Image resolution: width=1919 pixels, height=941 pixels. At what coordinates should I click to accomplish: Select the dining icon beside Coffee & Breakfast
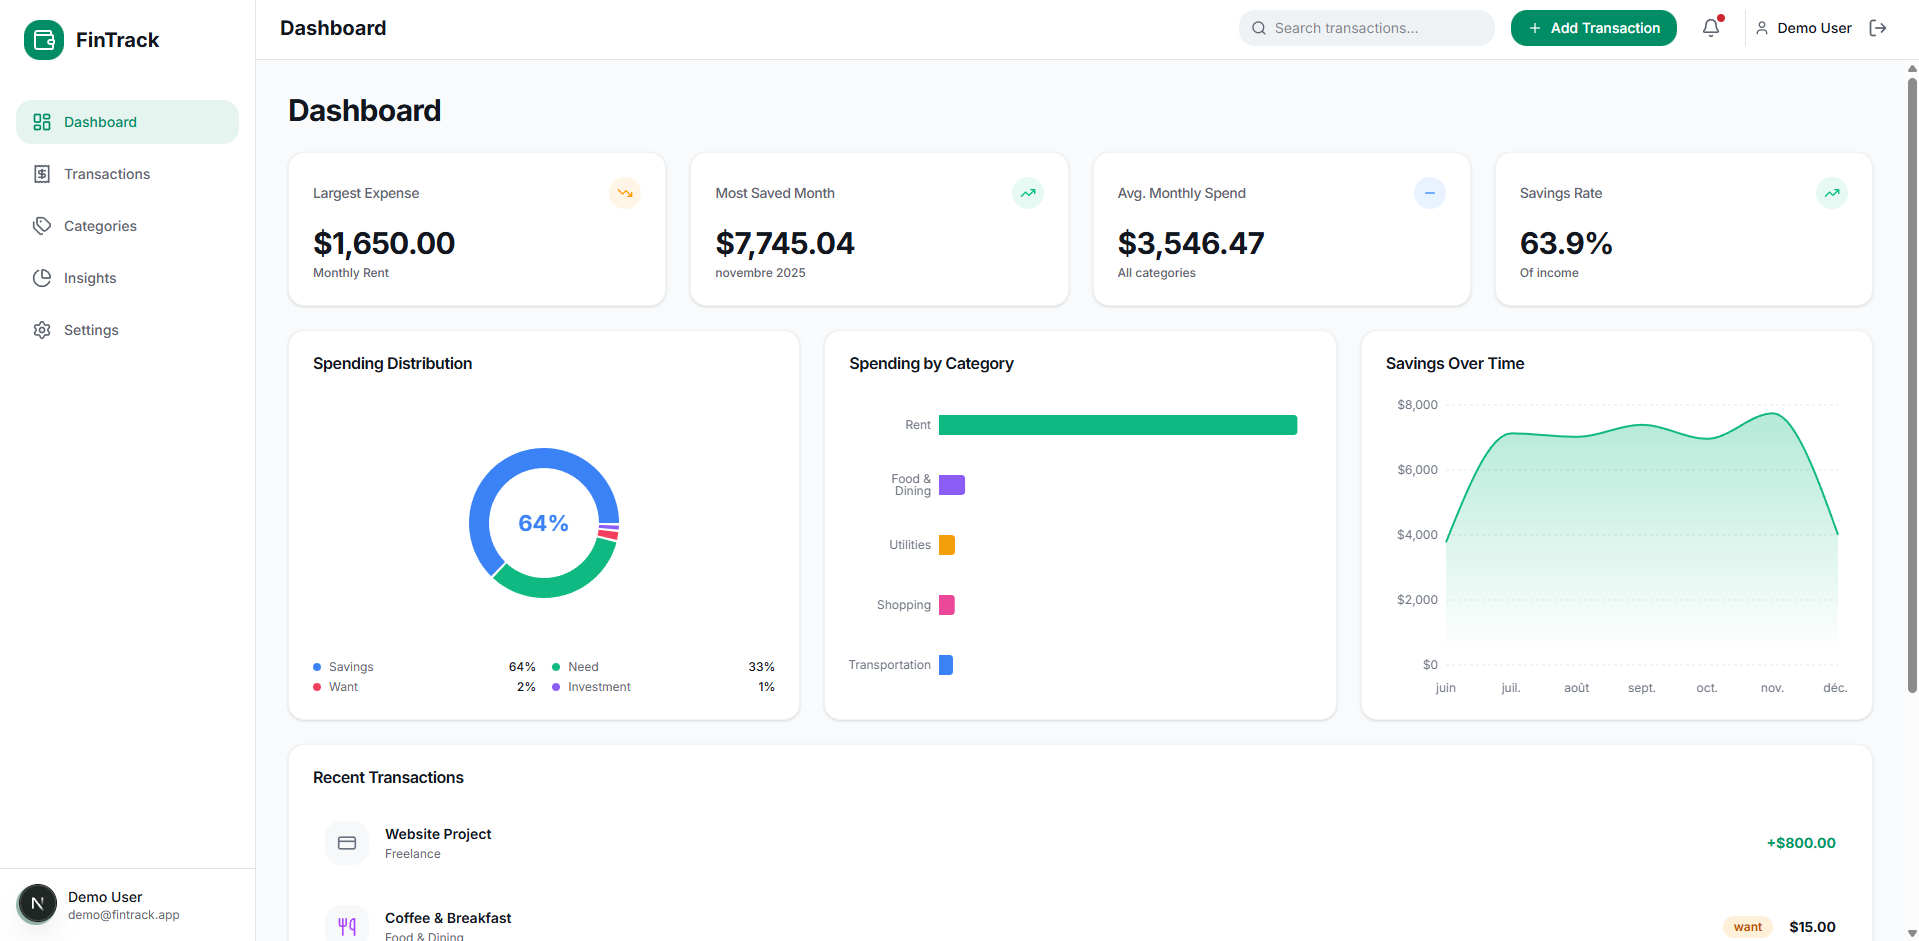[x=347, y=925]
